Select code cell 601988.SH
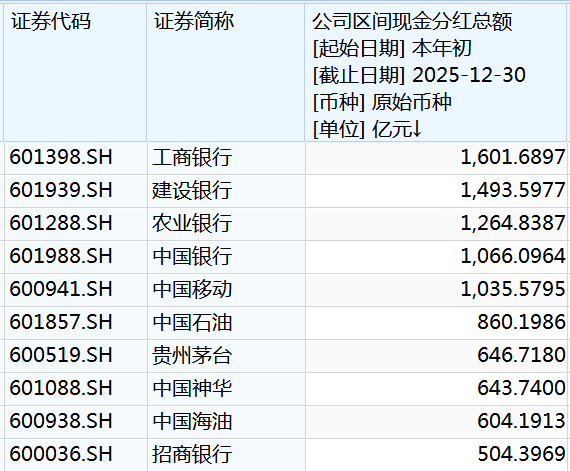Image resolution: width=570 pixels, height=471 pixels. (x=76, y=257)
